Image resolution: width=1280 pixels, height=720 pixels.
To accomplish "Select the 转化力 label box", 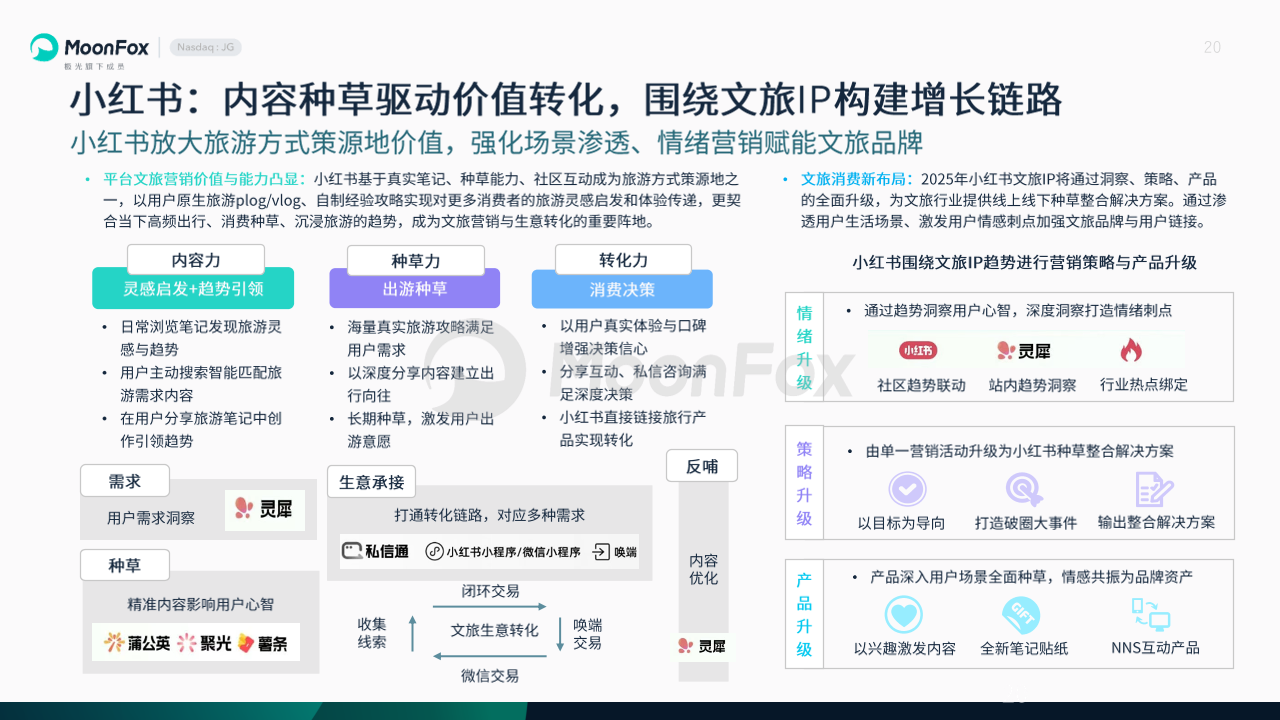I will (624, 260).
